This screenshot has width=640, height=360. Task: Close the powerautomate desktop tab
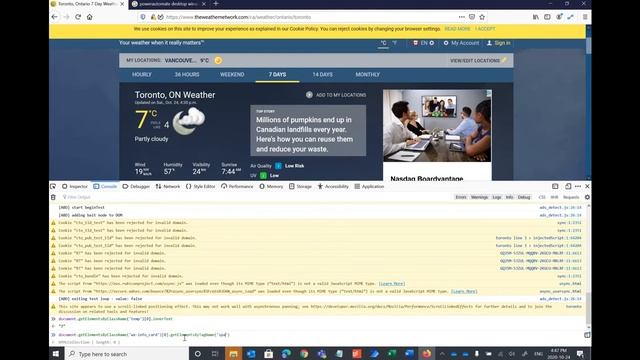pyautogui.click(x=204, y=4)
